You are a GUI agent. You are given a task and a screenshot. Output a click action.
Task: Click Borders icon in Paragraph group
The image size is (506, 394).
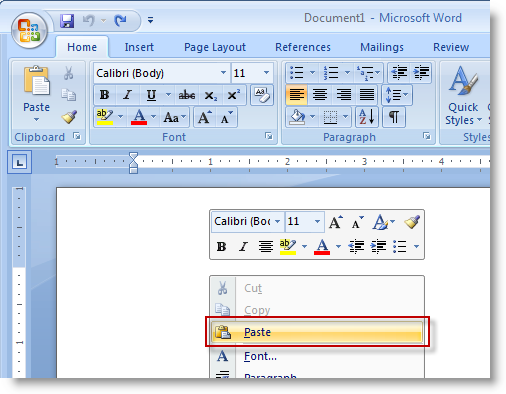click(x=331, y=117)
